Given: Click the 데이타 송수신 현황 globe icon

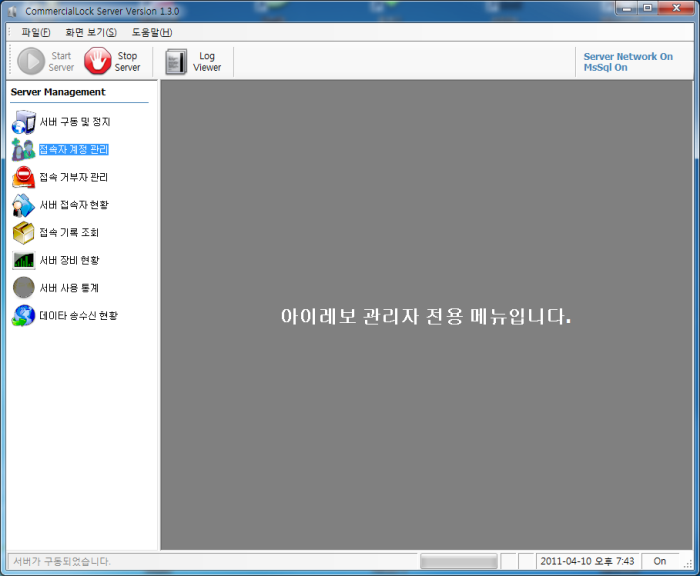Looking at the screenshot, I should [23, 315].
